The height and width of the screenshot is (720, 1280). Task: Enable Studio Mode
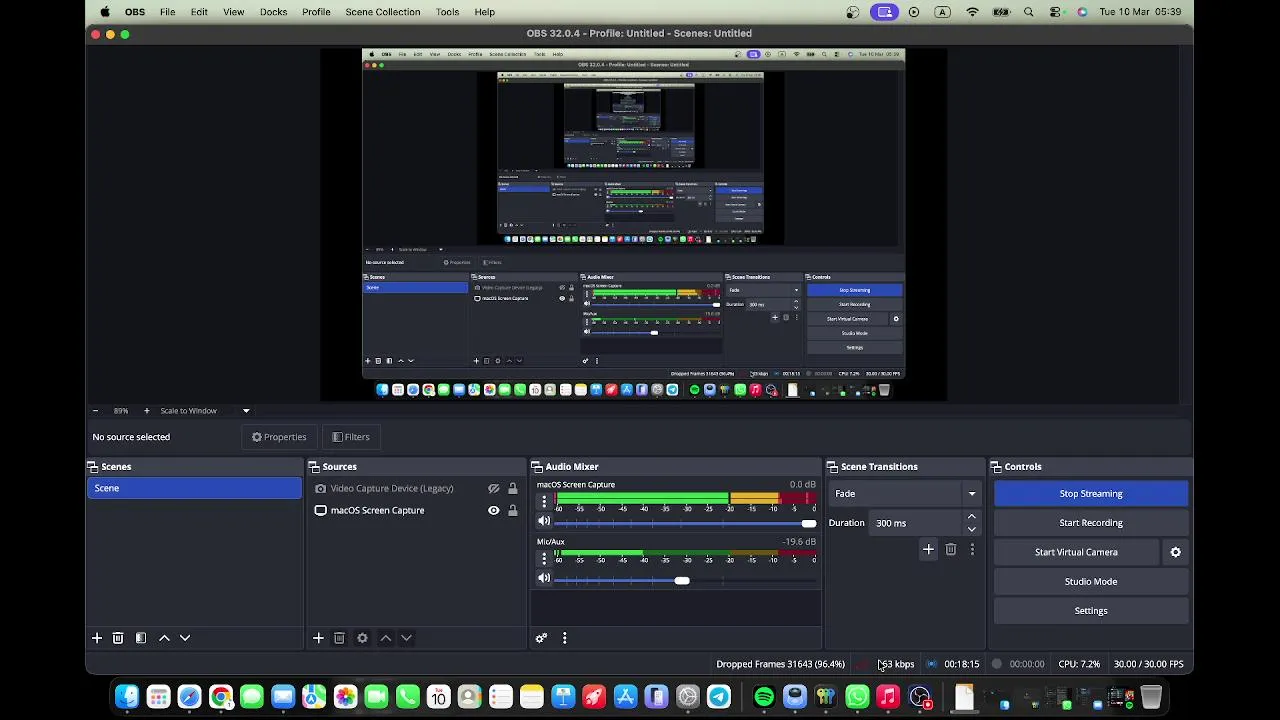(x=1091, y=582)
